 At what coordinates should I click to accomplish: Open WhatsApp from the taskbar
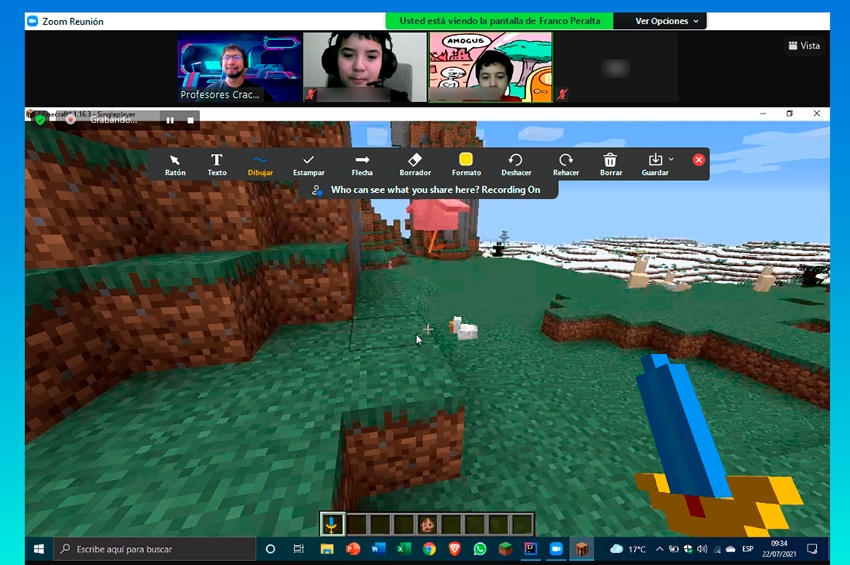(x=480, y=549)
